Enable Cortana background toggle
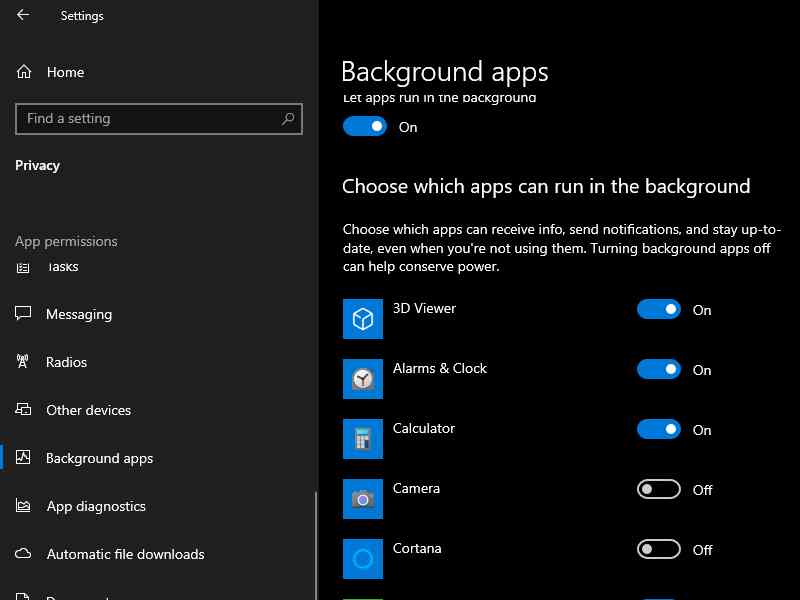The image size is (800, 600). (x=659, y=549)
